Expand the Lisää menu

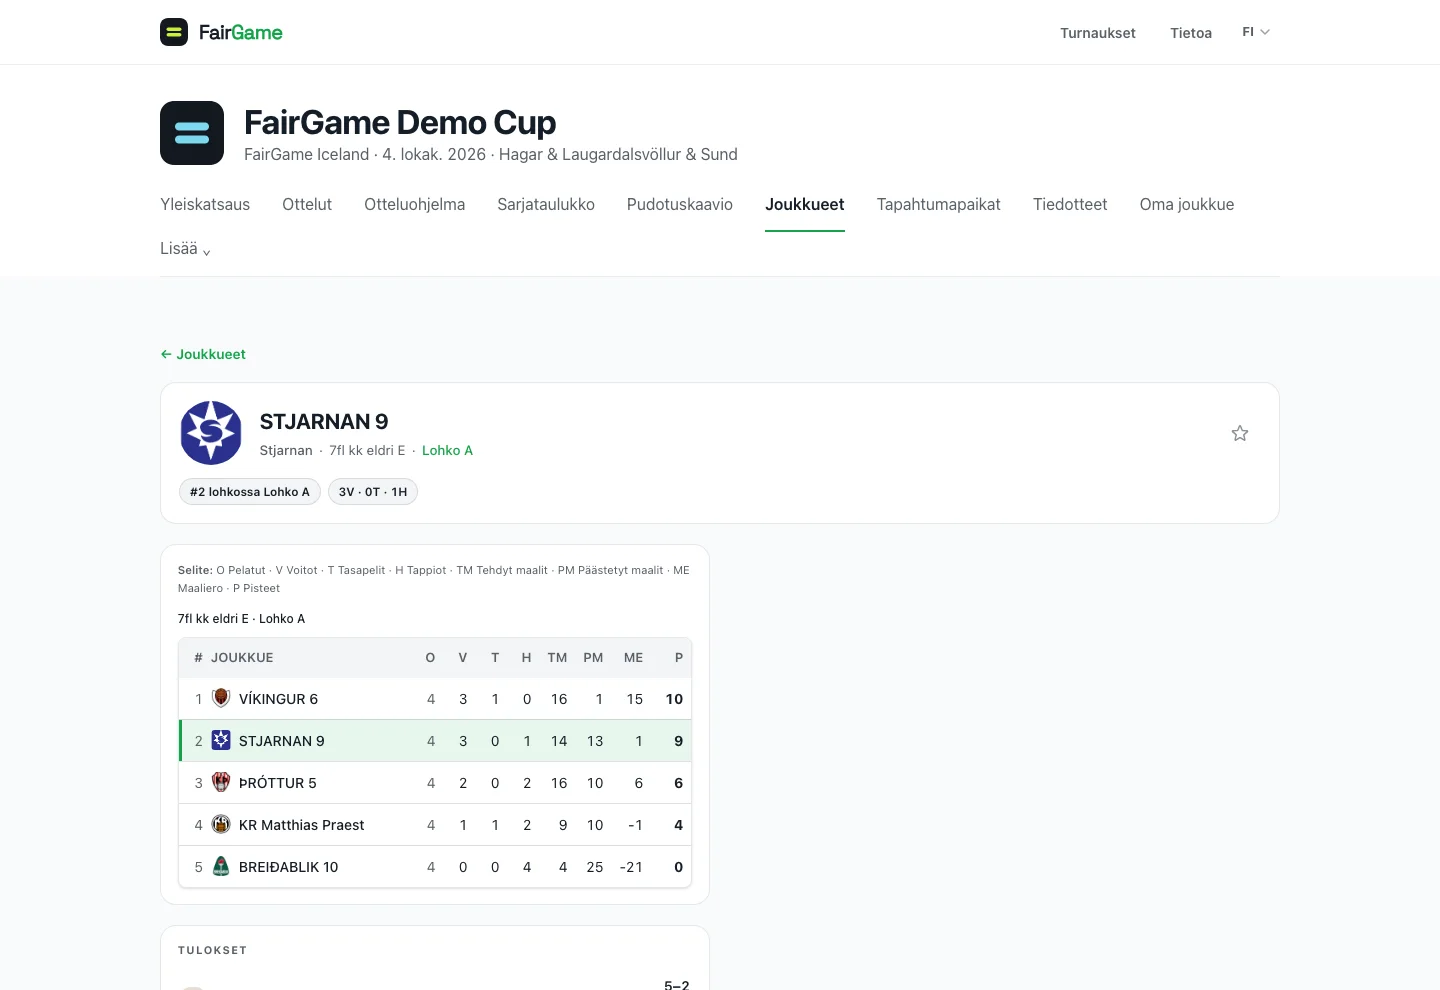185,249
